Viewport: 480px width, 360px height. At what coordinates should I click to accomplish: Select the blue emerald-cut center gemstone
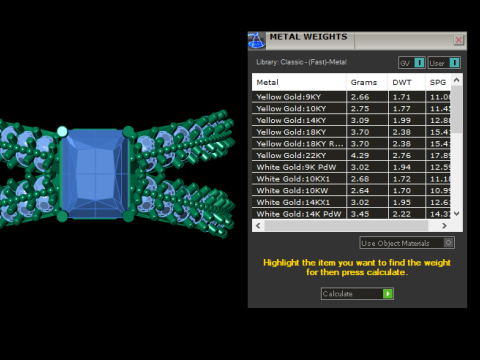[x=95, y=173]
